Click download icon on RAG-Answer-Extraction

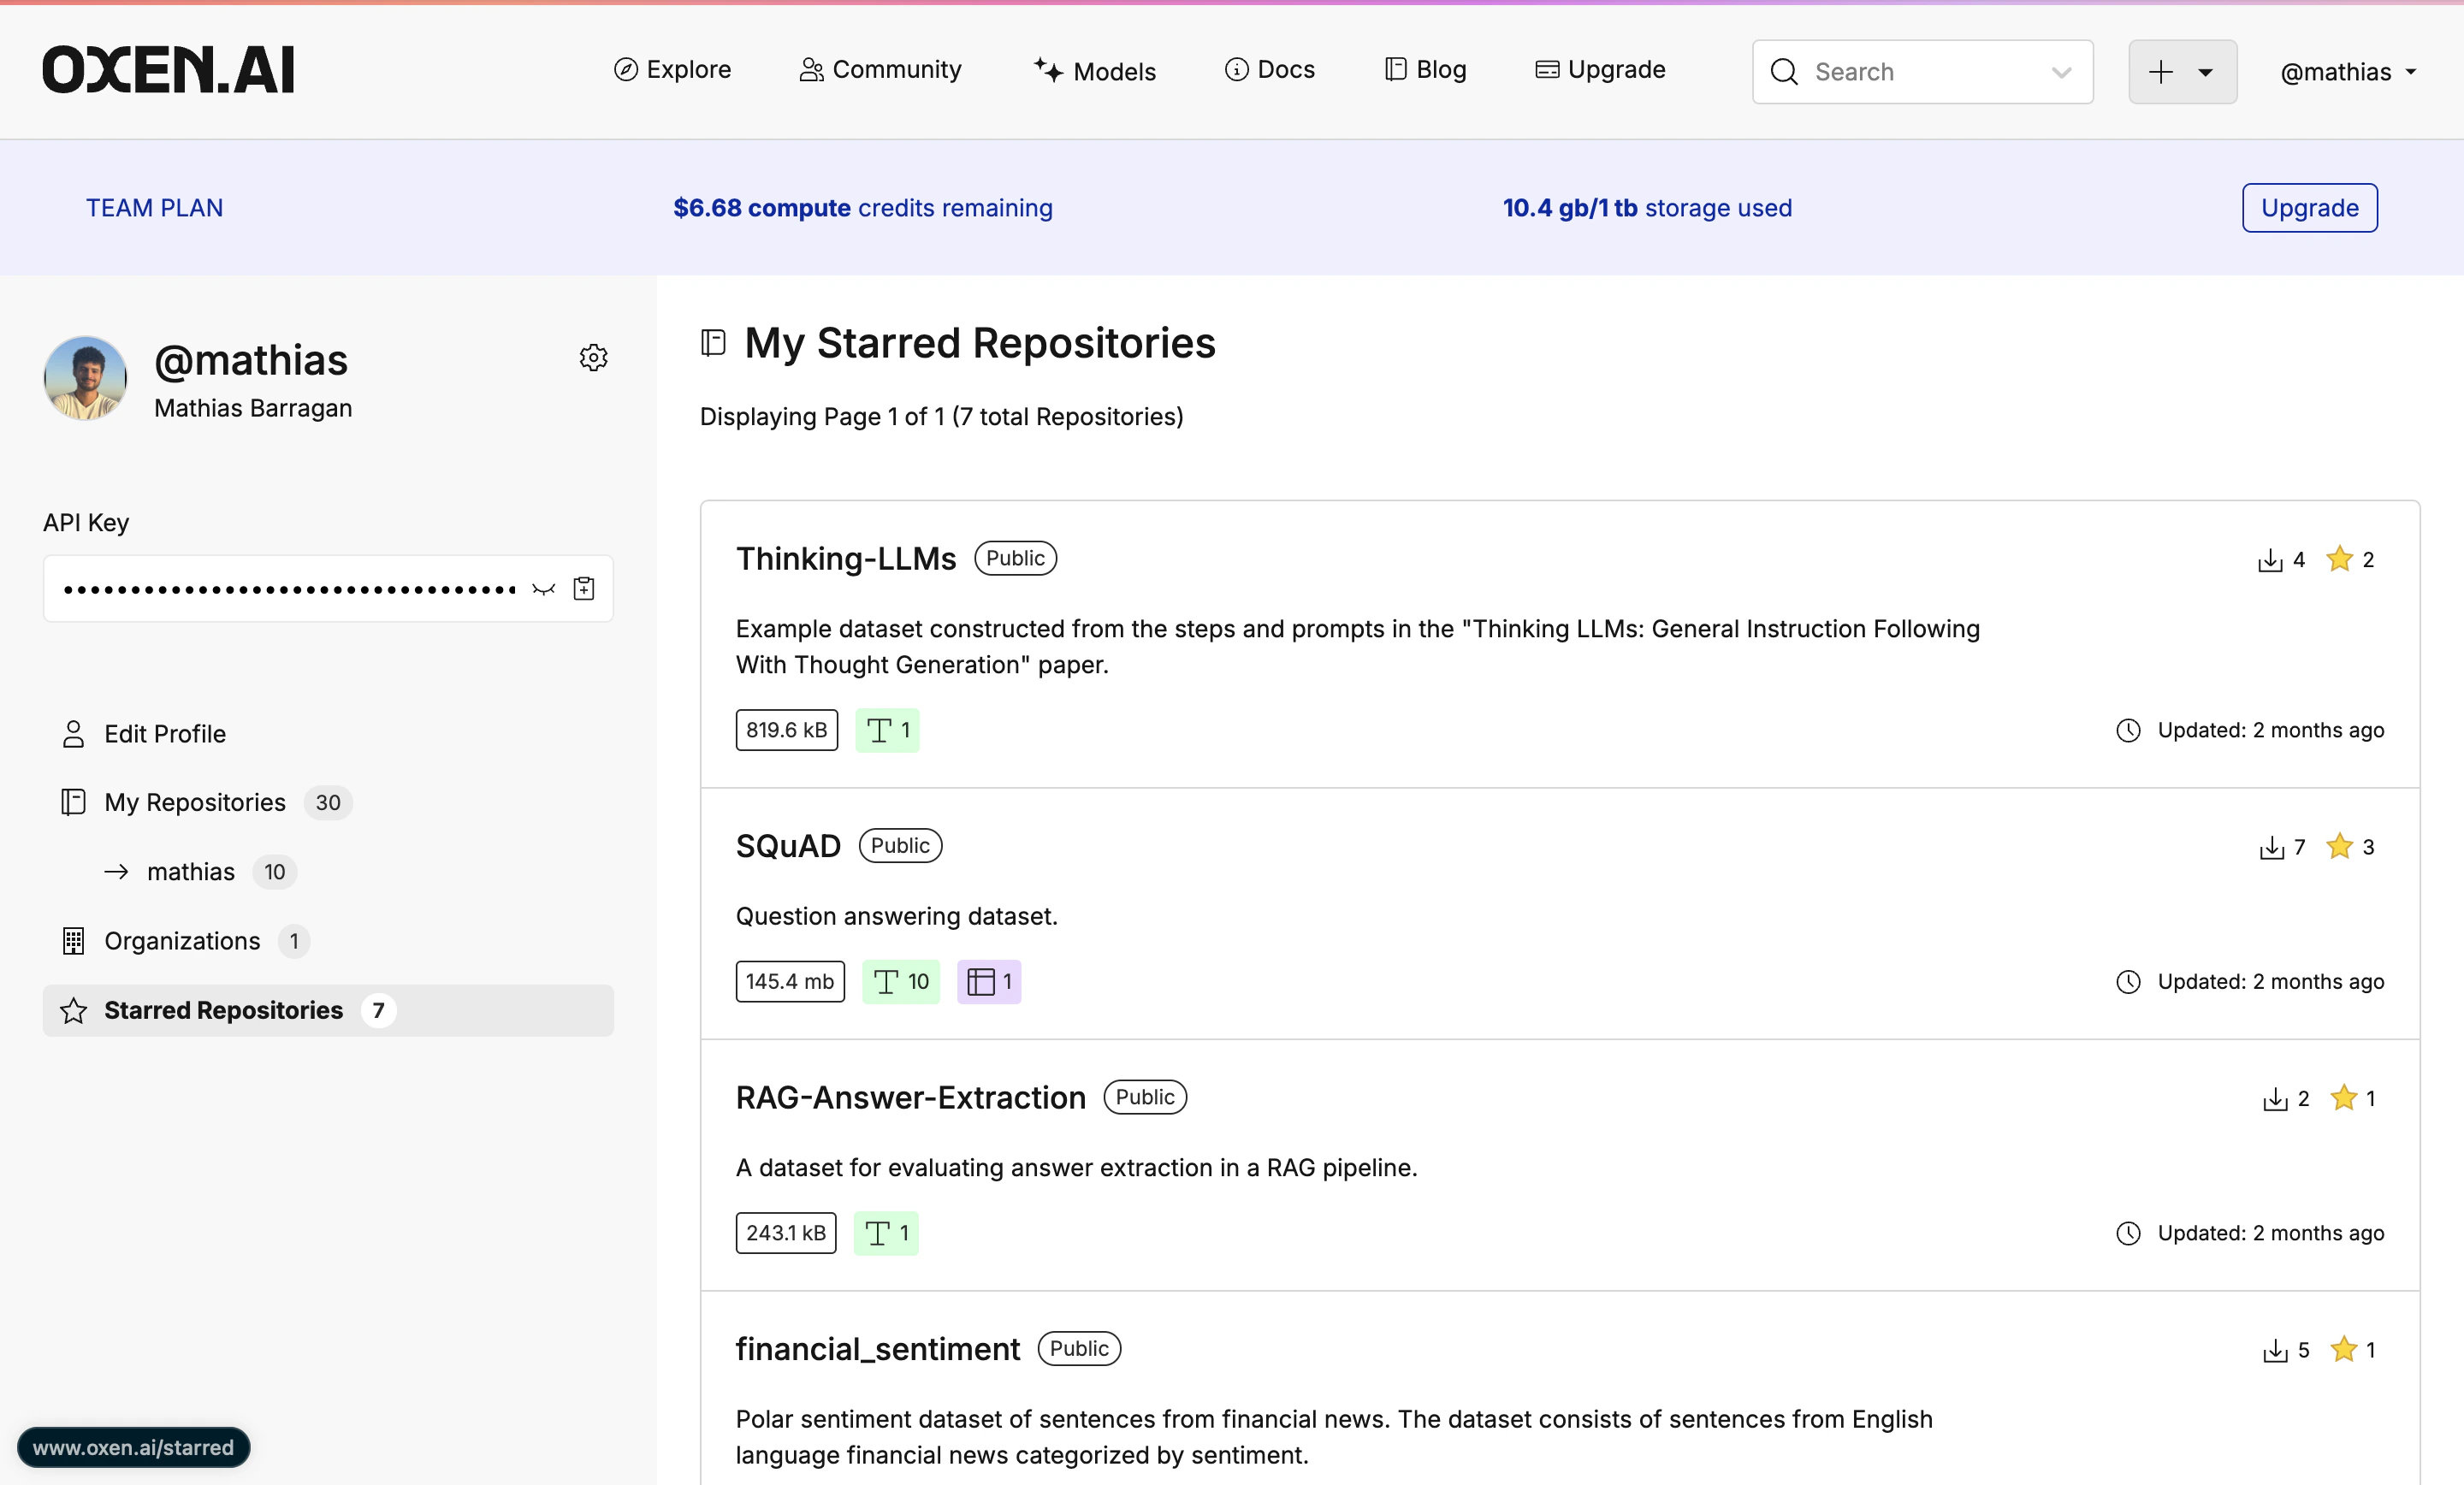[2274, 1099]
